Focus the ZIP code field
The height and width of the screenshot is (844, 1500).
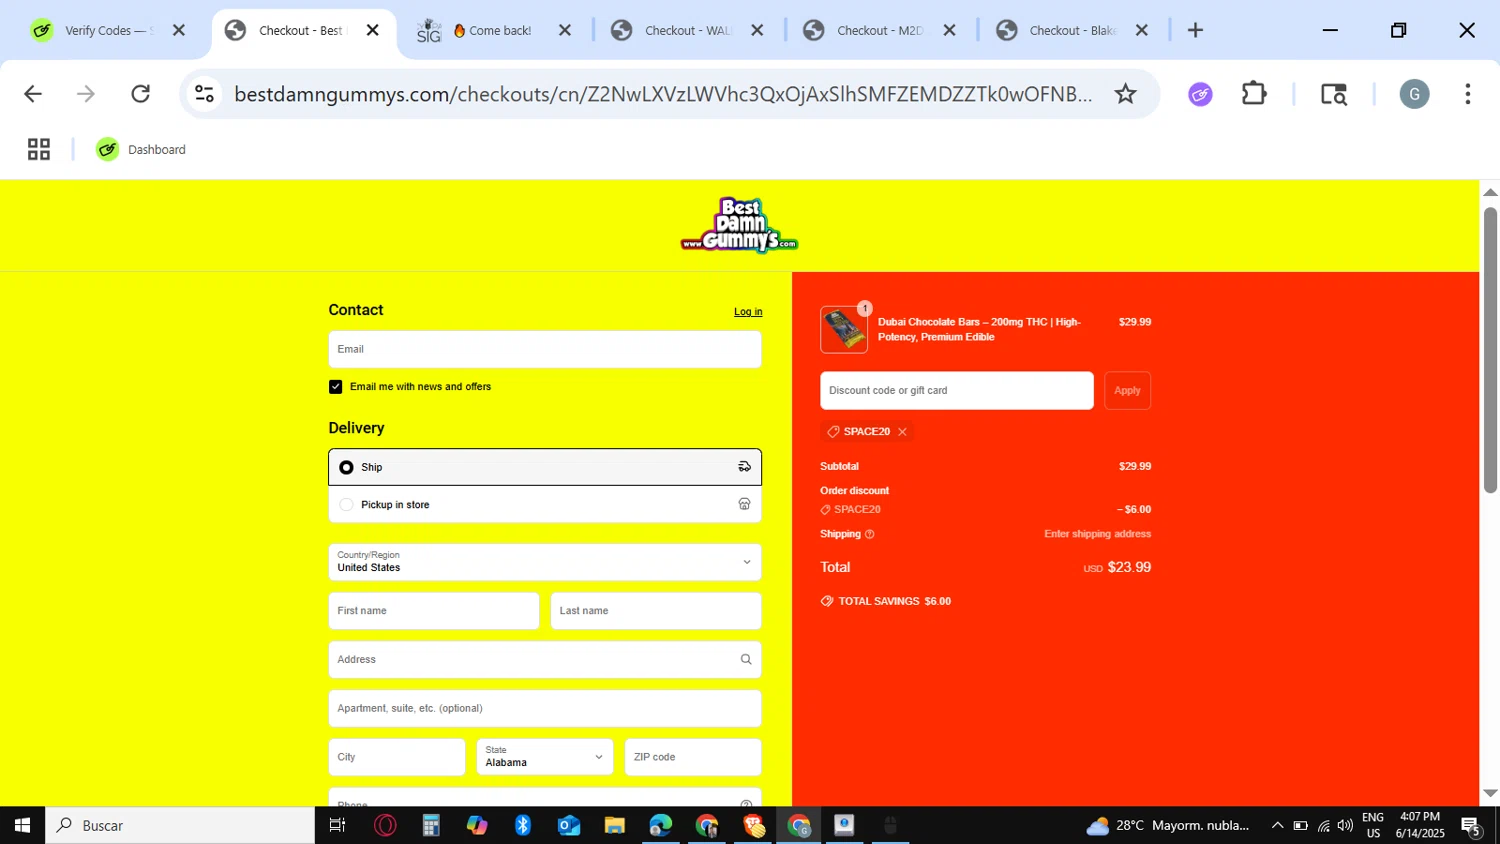tap(693, 757)
